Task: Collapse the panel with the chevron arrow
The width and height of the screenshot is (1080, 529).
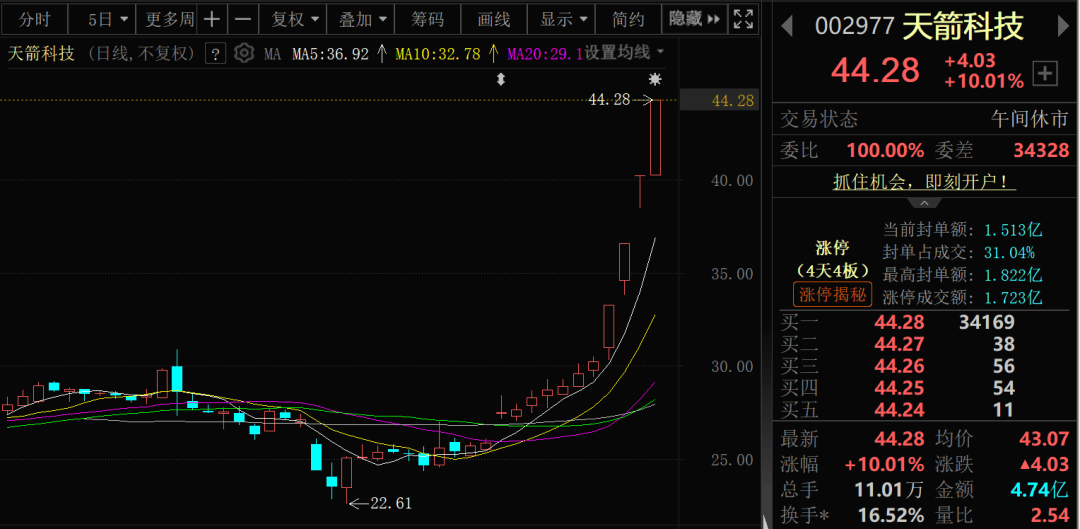Action: pyautogui.click(x=924, y=203)
